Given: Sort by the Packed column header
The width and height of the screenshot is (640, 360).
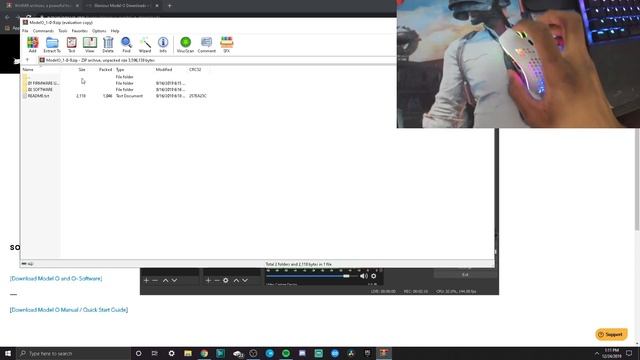Looking at the screenshot, I should click(105, 70).
